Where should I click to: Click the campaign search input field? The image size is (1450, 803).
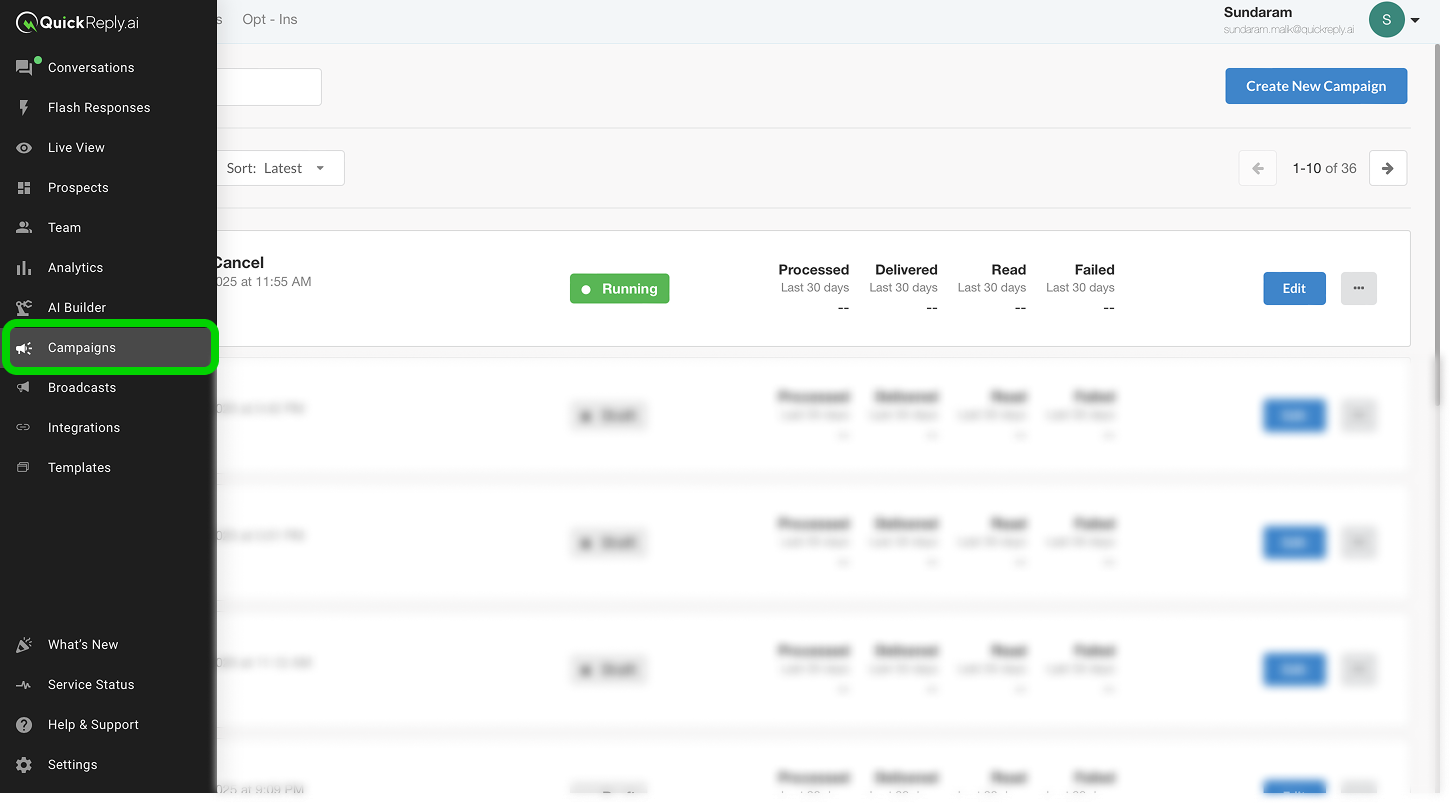point(268,87)
